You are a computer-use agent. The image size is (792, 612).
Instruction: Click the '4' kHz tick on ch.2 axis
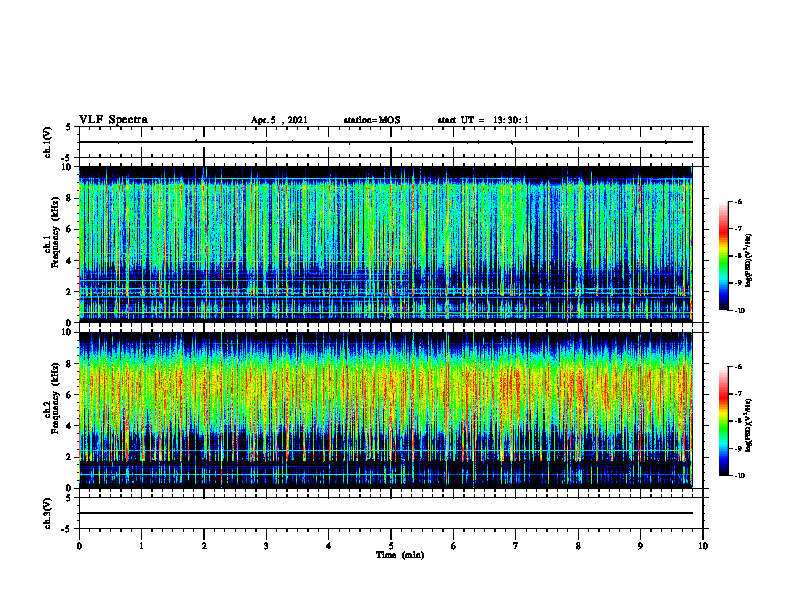(x=70, y=426)
